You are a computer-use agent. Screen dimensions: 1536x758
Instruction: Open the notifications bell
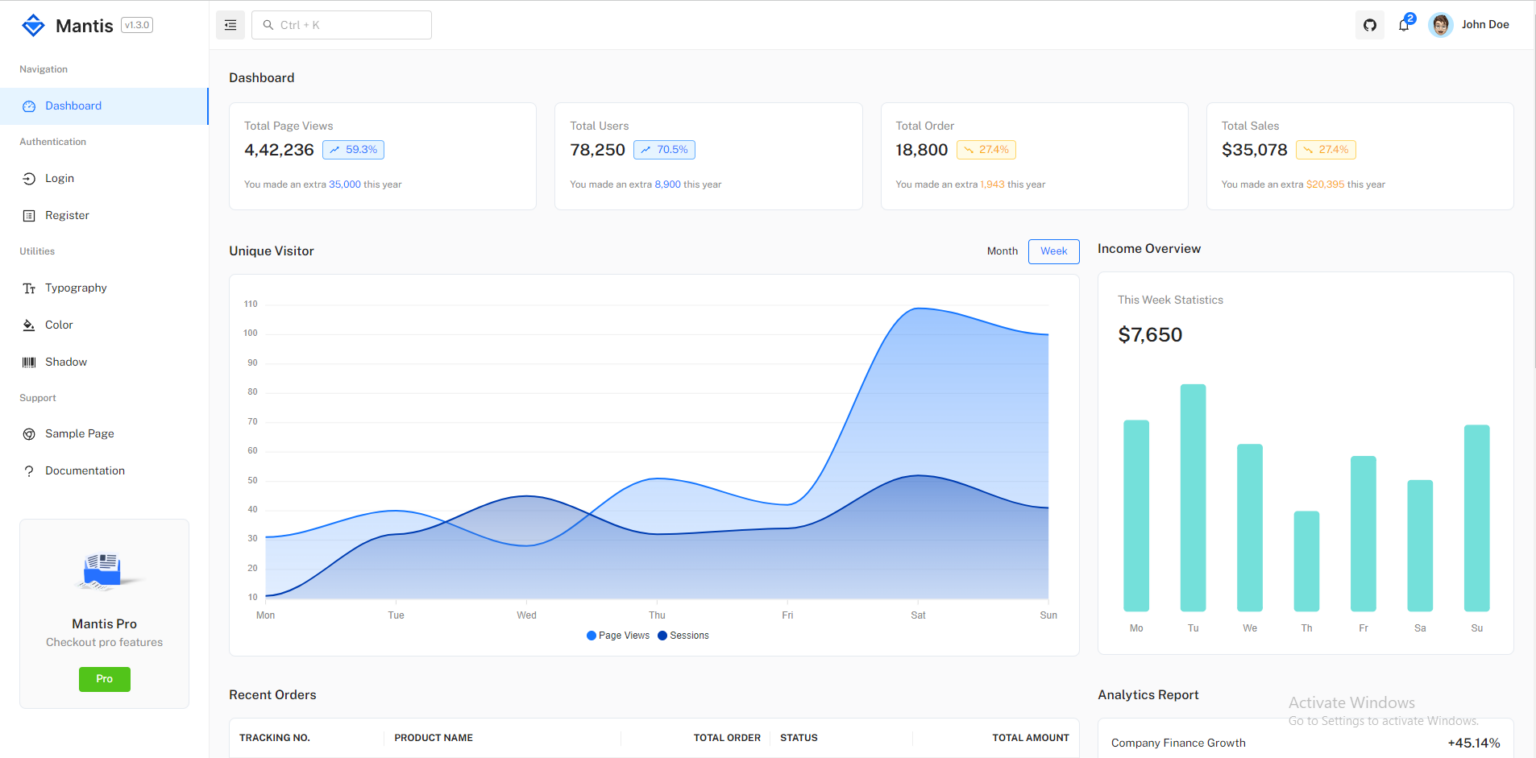1403,24
